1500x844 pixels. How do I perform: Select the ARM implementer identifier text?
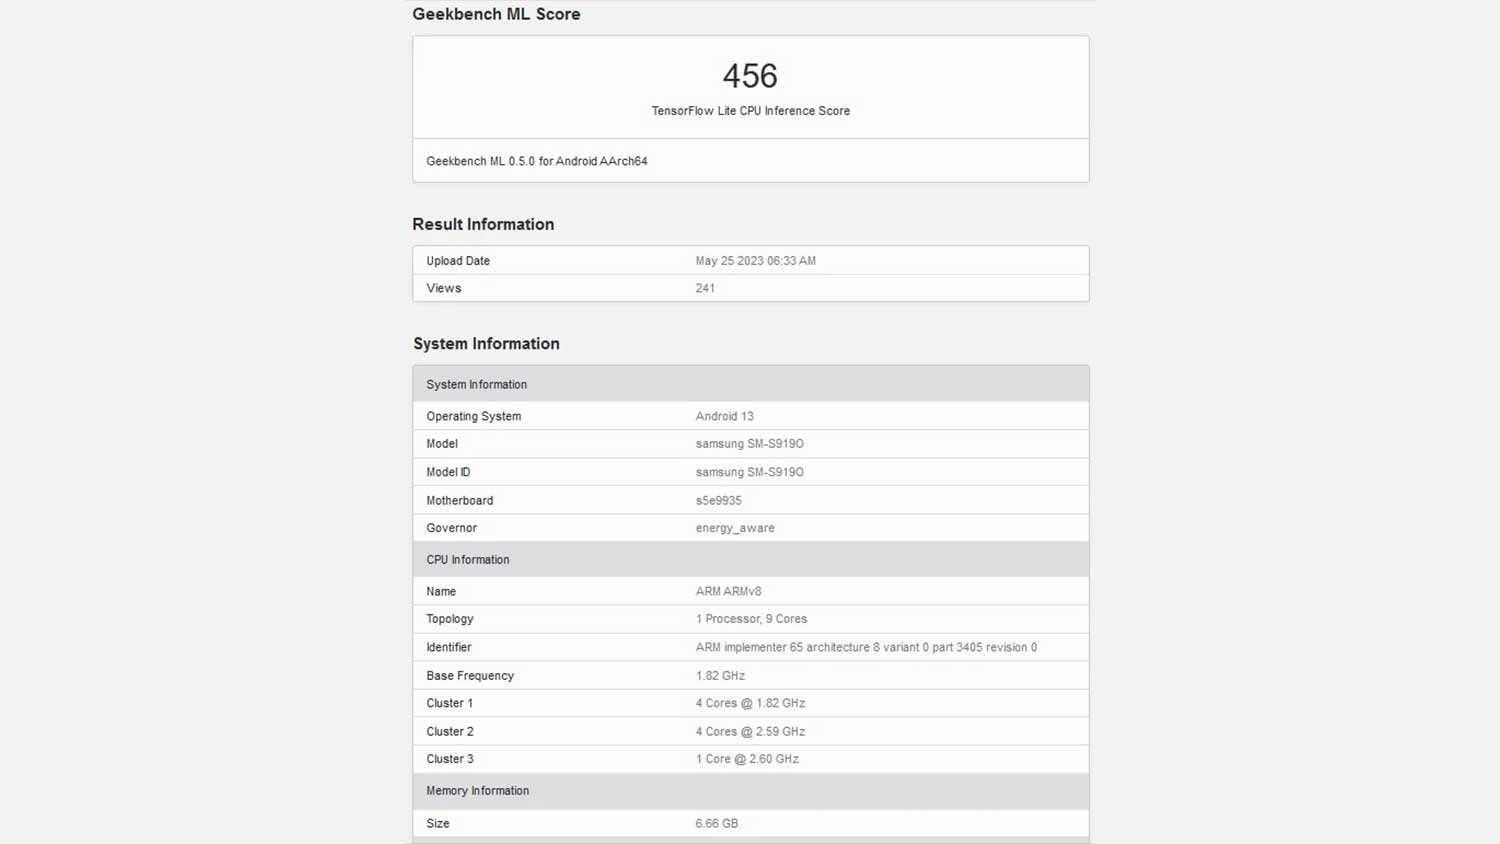coord(865,648)
